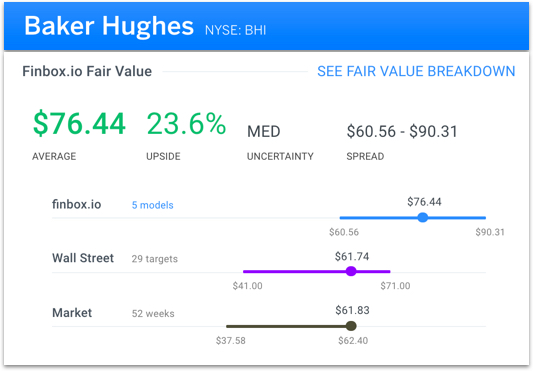This screenshot has height=371, width=533.
Task: Click the $76.44 average fair value figure
Action: tap(79, 123)
